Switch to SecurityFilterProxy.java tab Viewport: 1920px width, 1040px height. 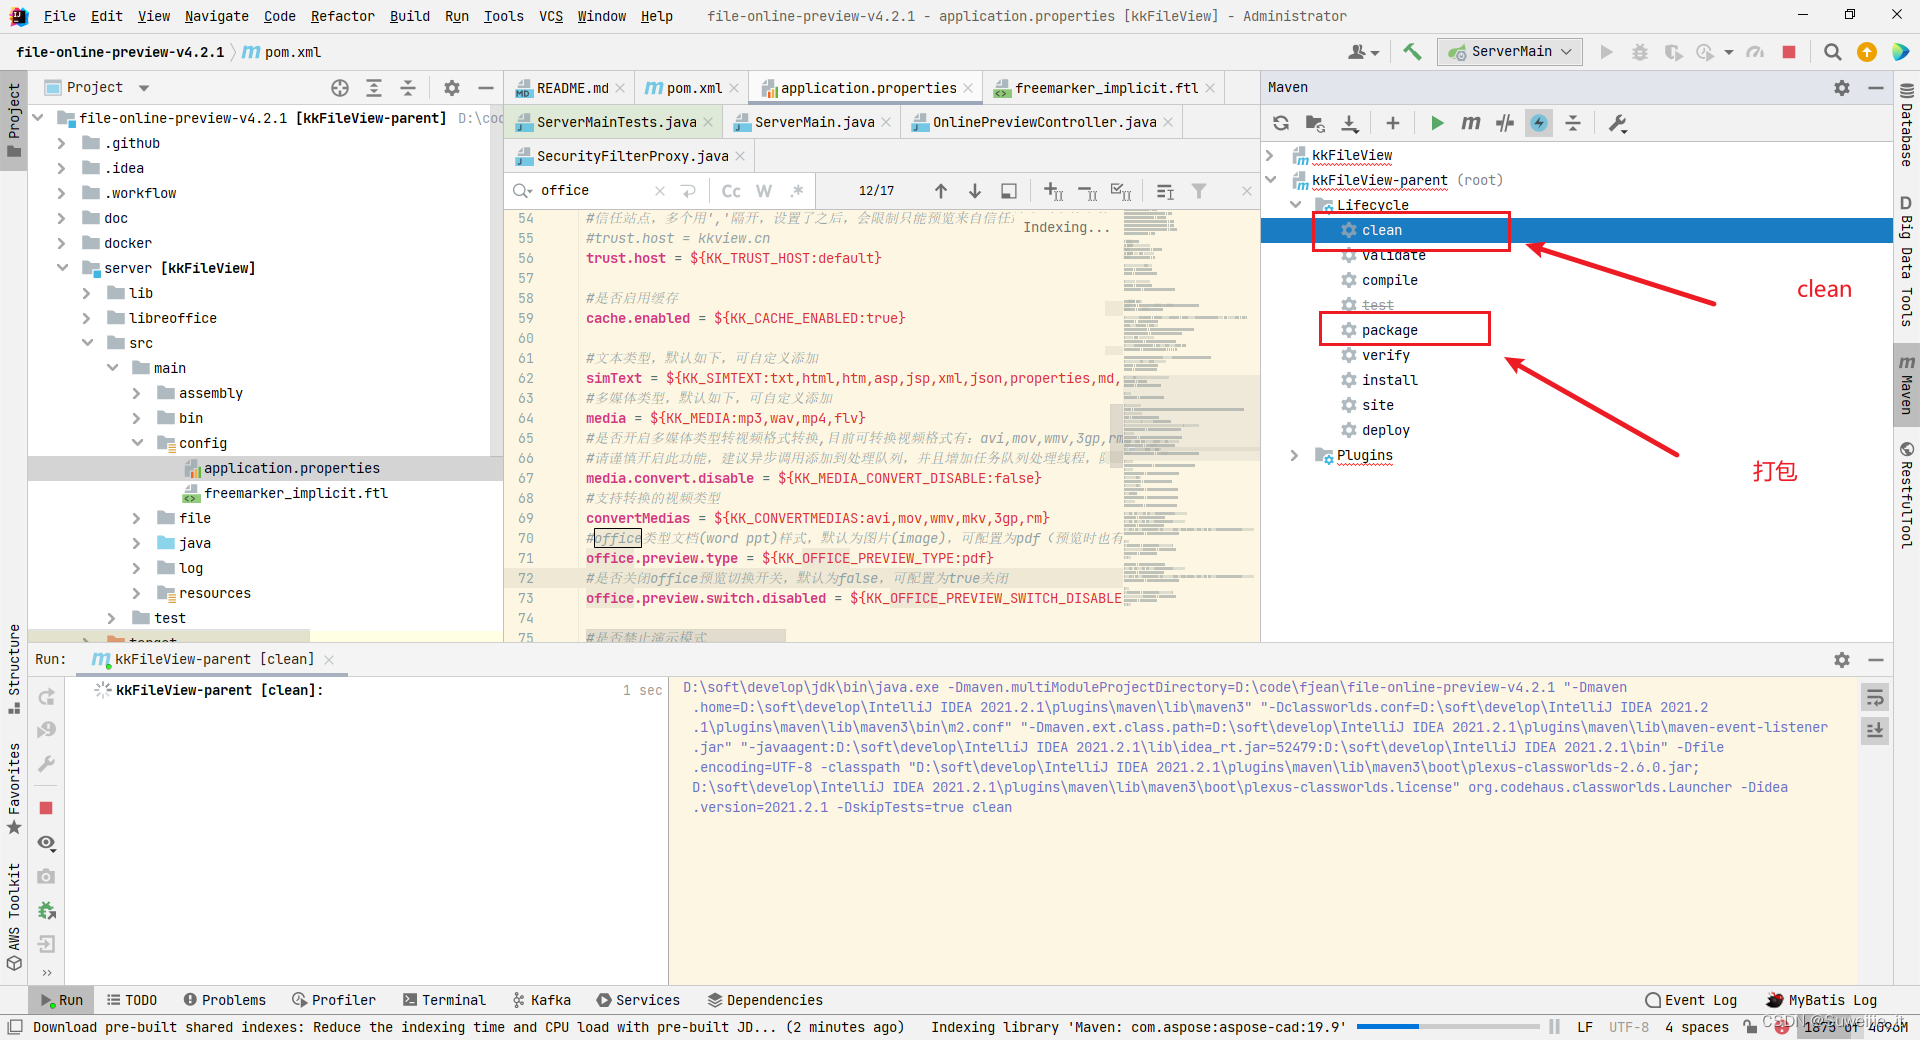coord(631,156)
